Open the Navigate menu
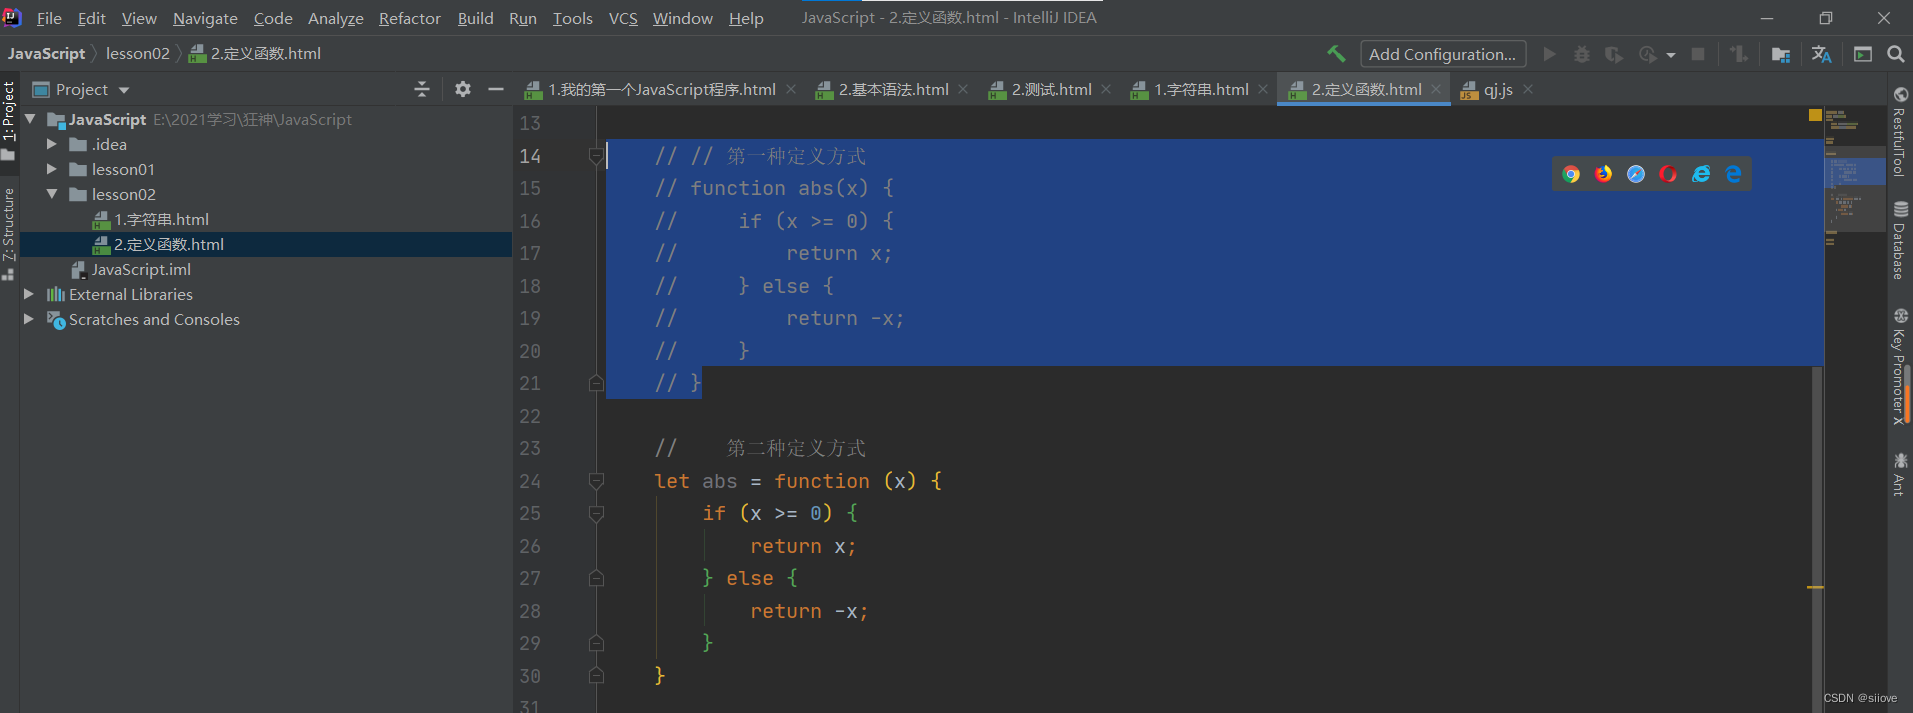The image size is (1913, 713). (x=205, y=18)
